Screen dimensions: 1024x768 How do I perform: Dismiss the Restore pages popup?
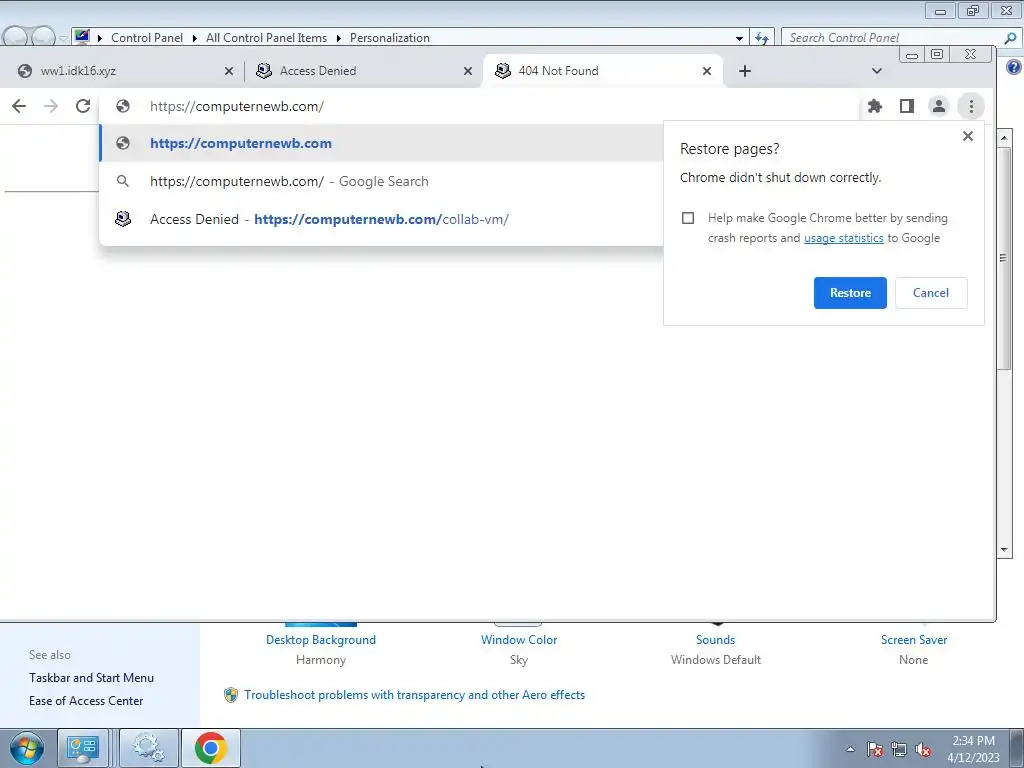968,136
